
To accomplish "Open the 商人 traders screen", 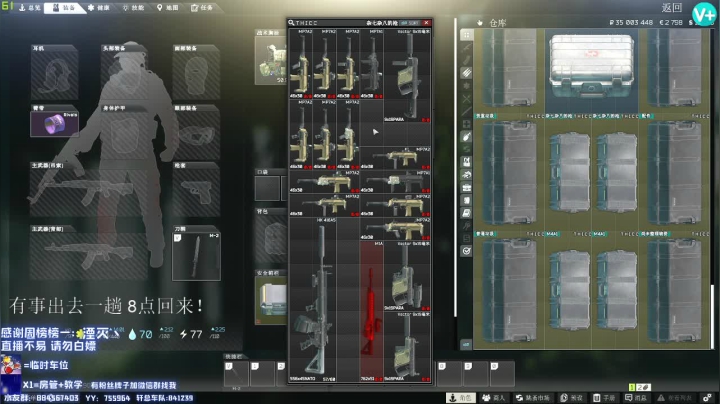I will (494, 398).
